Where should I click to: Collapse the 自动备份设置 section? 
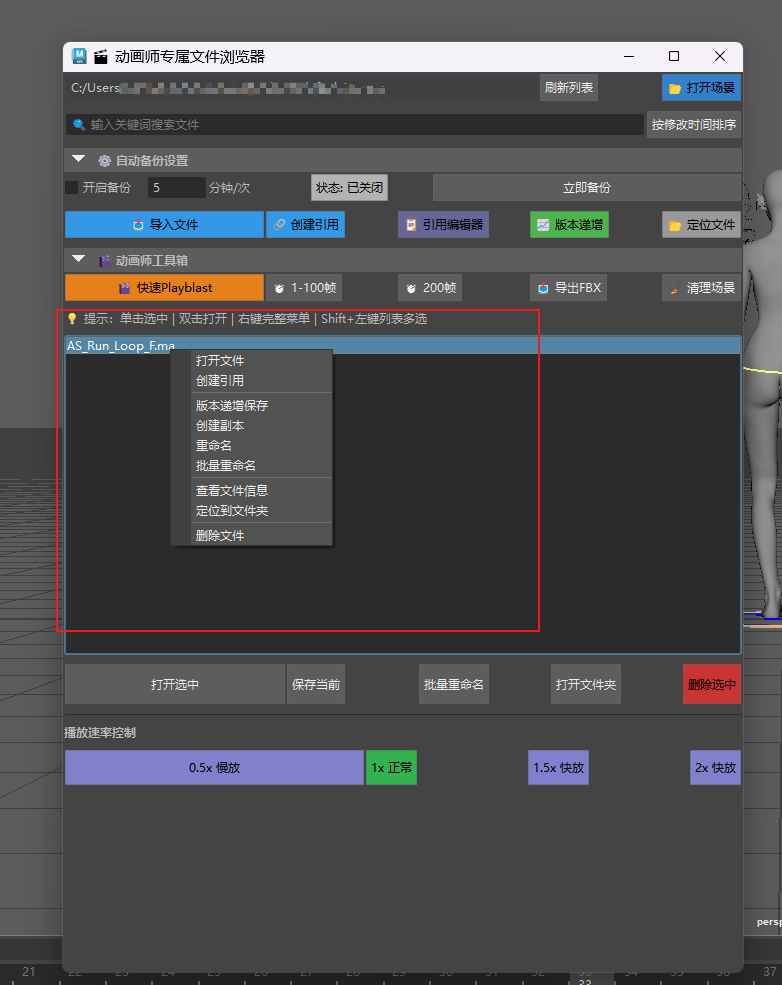pyautogui.click(x=78, y=160)
